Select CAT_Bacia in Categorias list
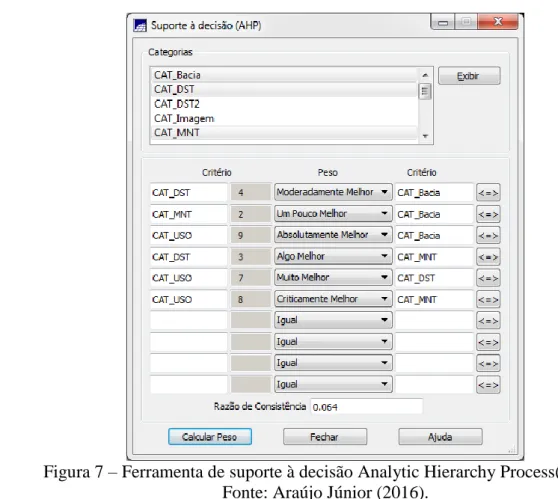 (x=284, y=75)
